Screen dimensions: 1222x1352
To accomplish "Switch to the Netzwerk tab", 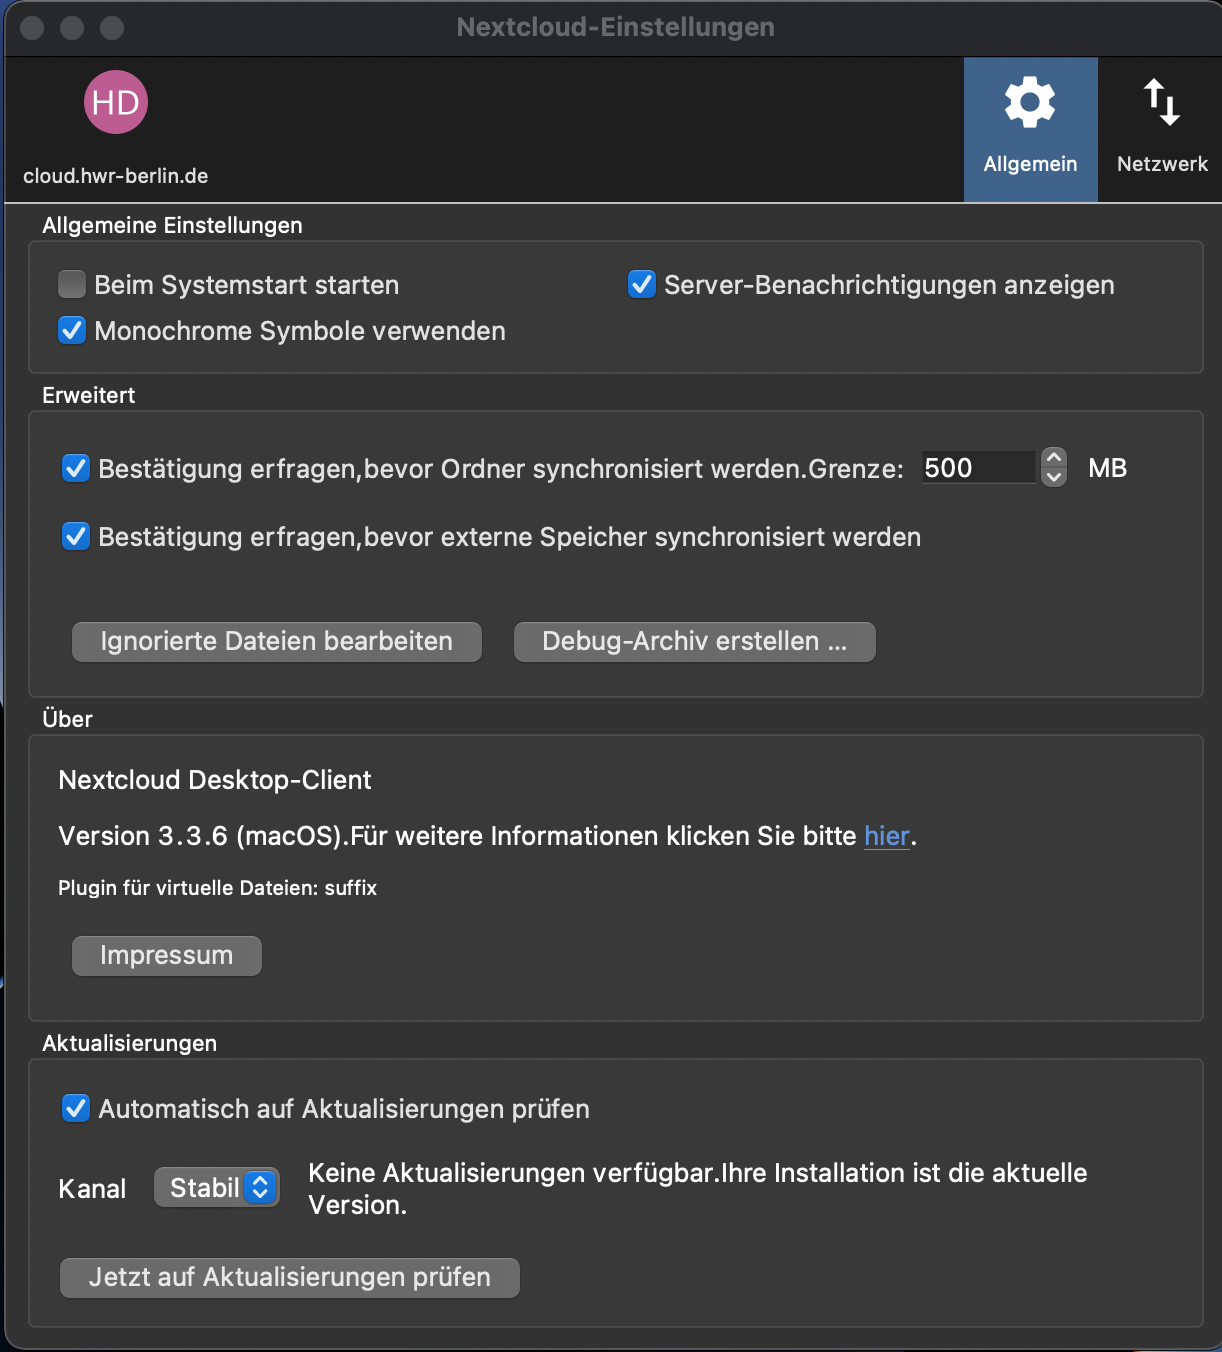I will tap(1162, 129).
